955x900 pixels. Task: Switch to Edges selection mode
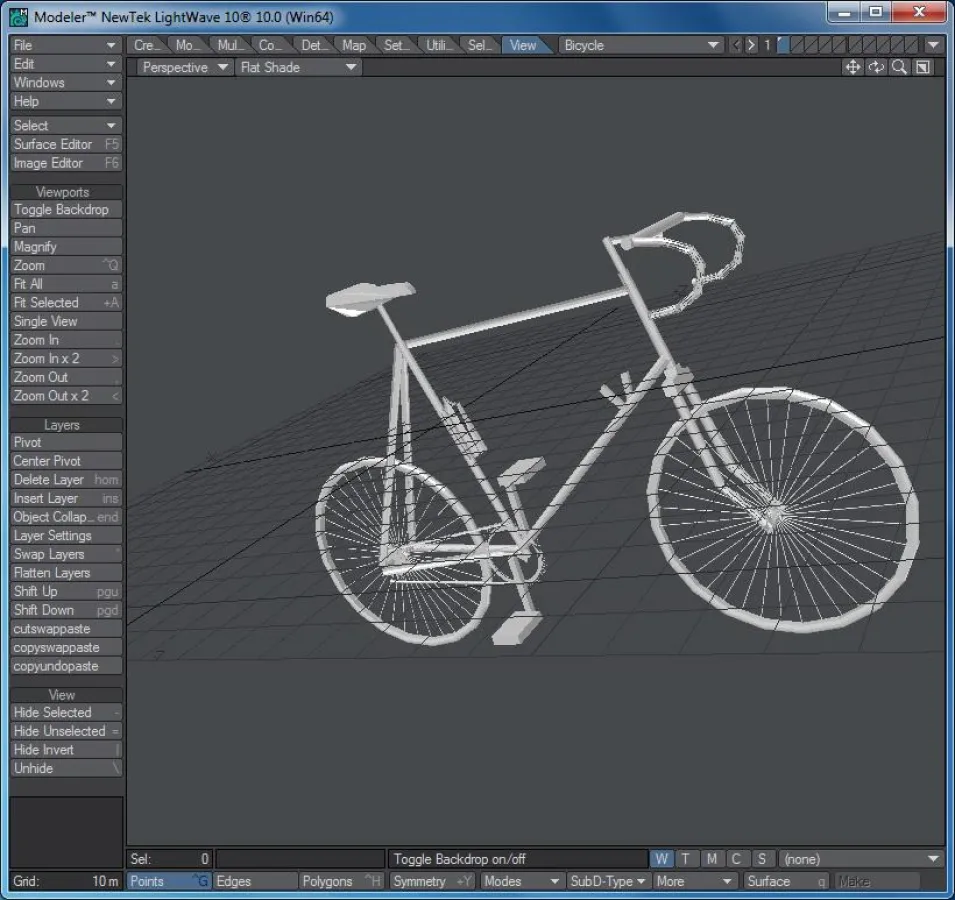[x=255, y=881]
